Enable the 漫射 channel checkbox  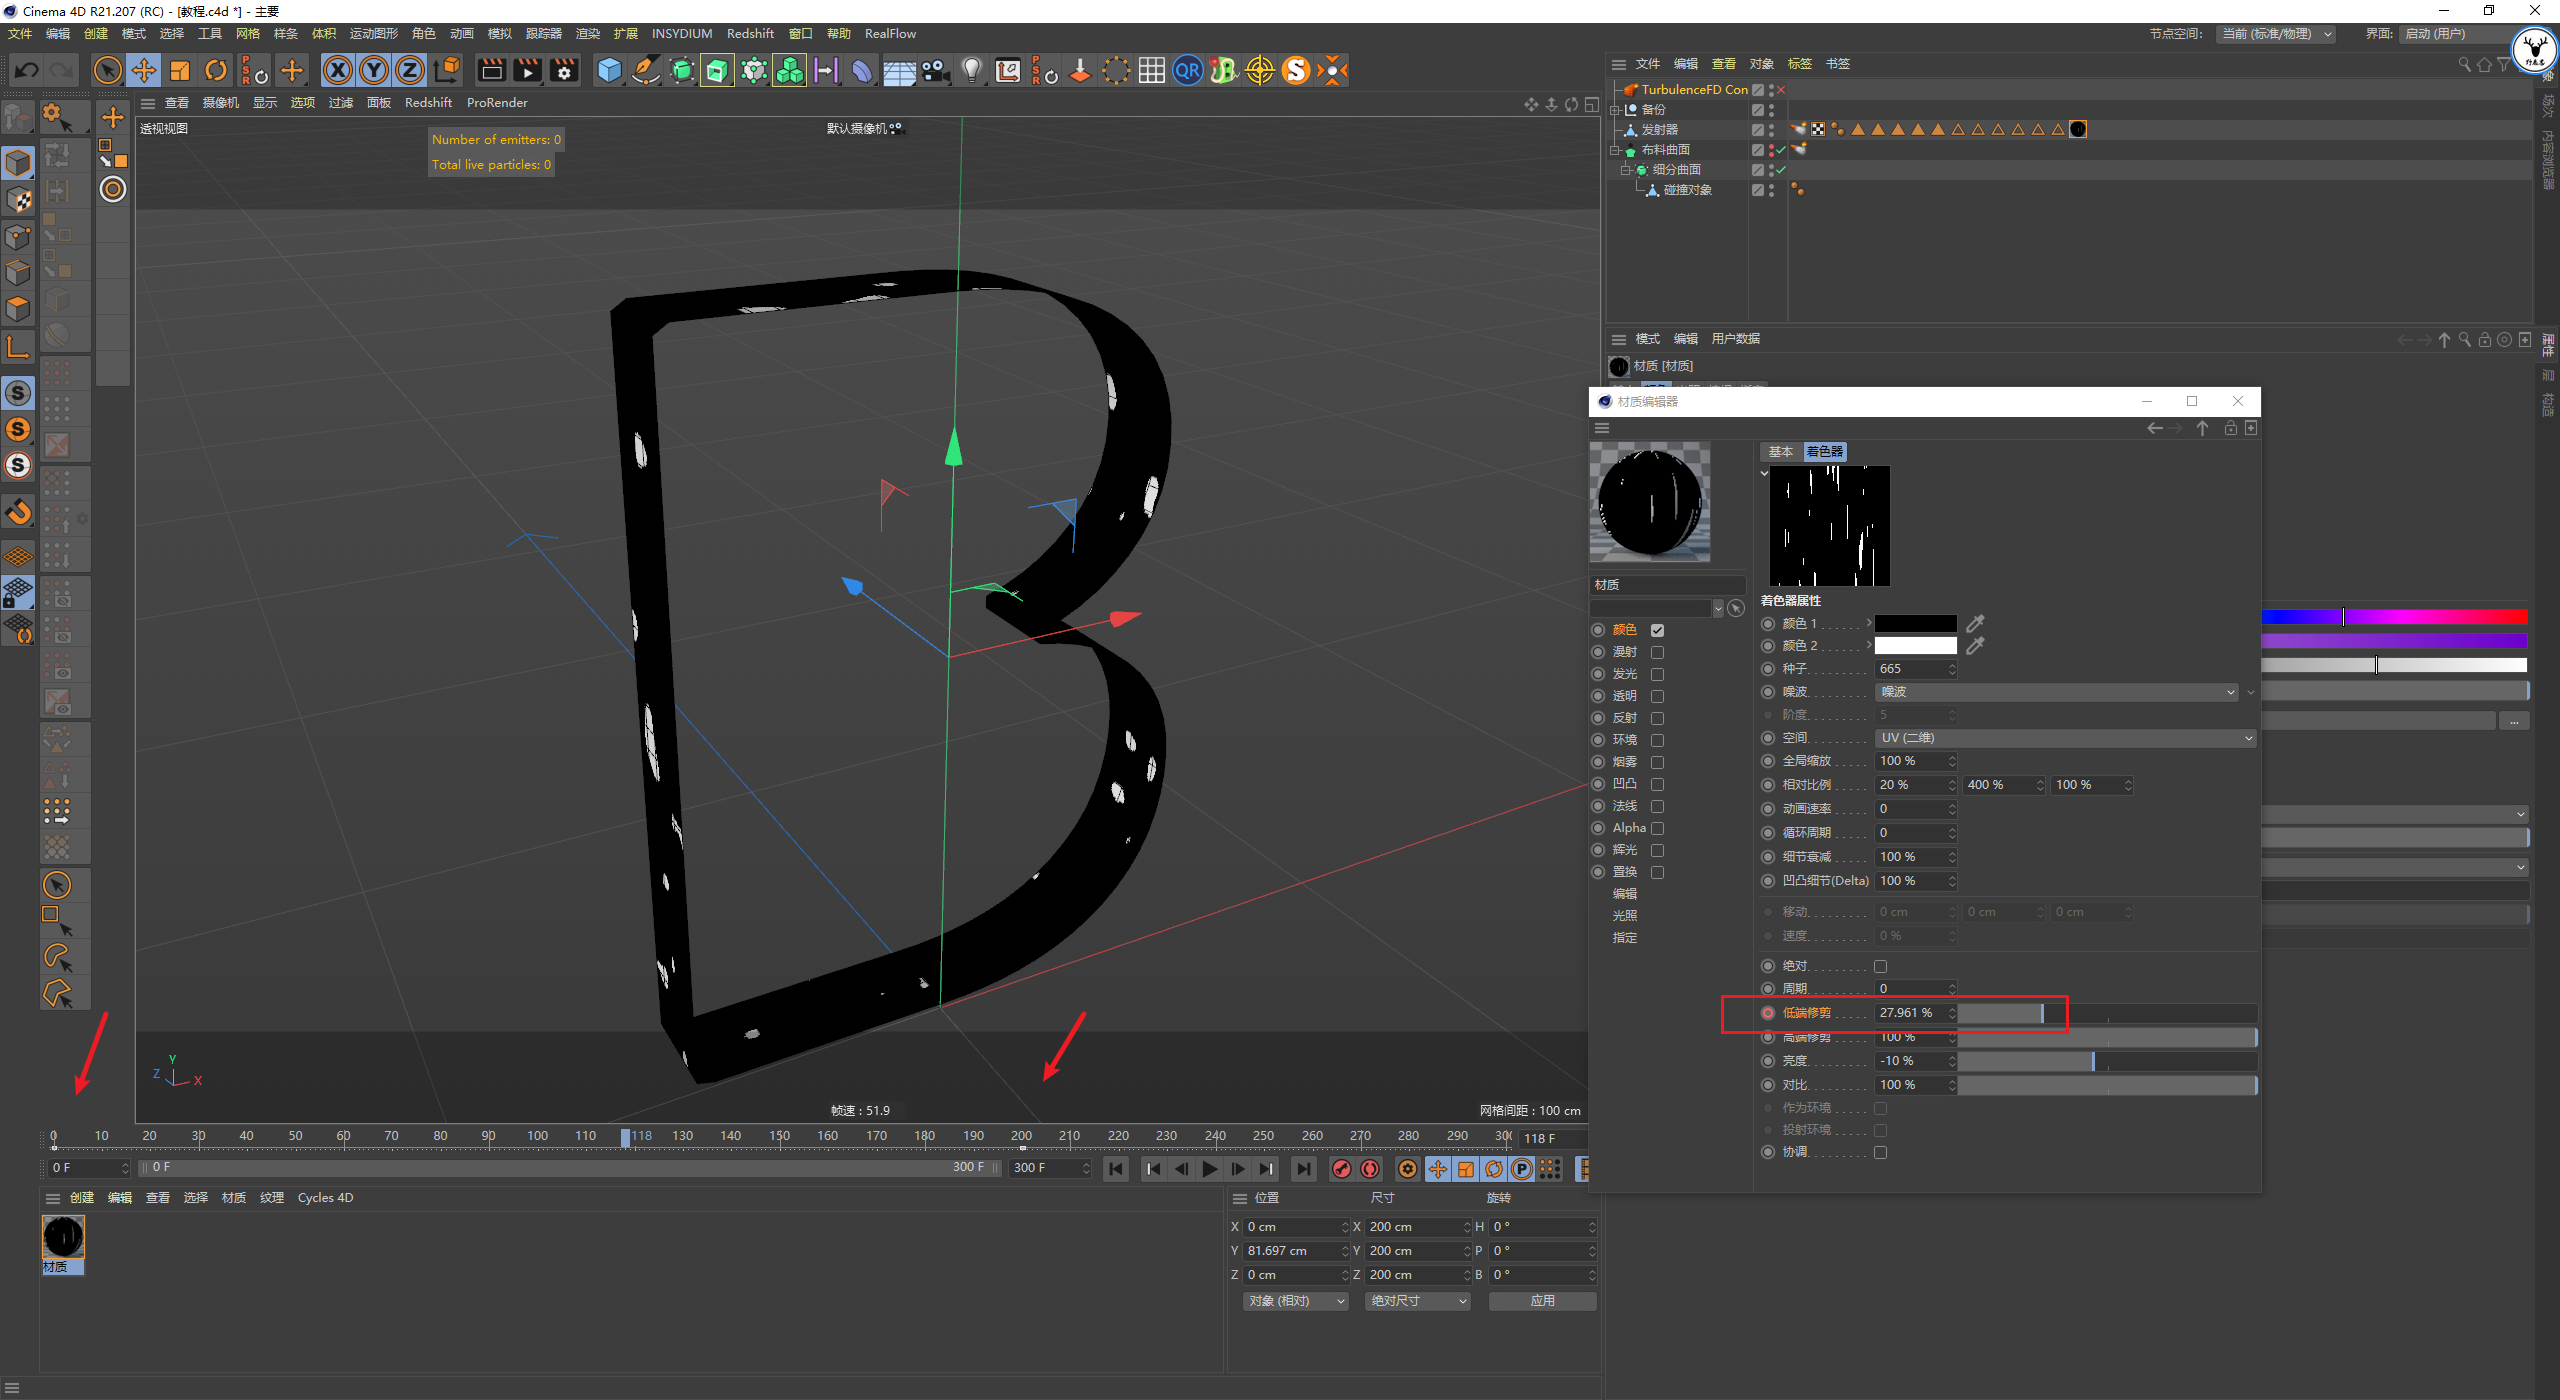[x=1657, y=652]
